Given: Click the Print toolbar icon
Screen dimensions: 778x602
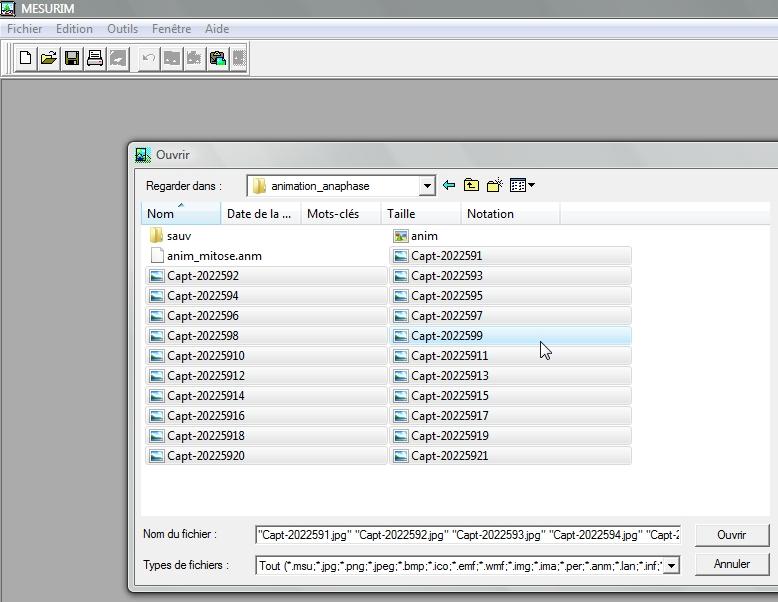Looking at the screenshot, I should pos(95,59).
